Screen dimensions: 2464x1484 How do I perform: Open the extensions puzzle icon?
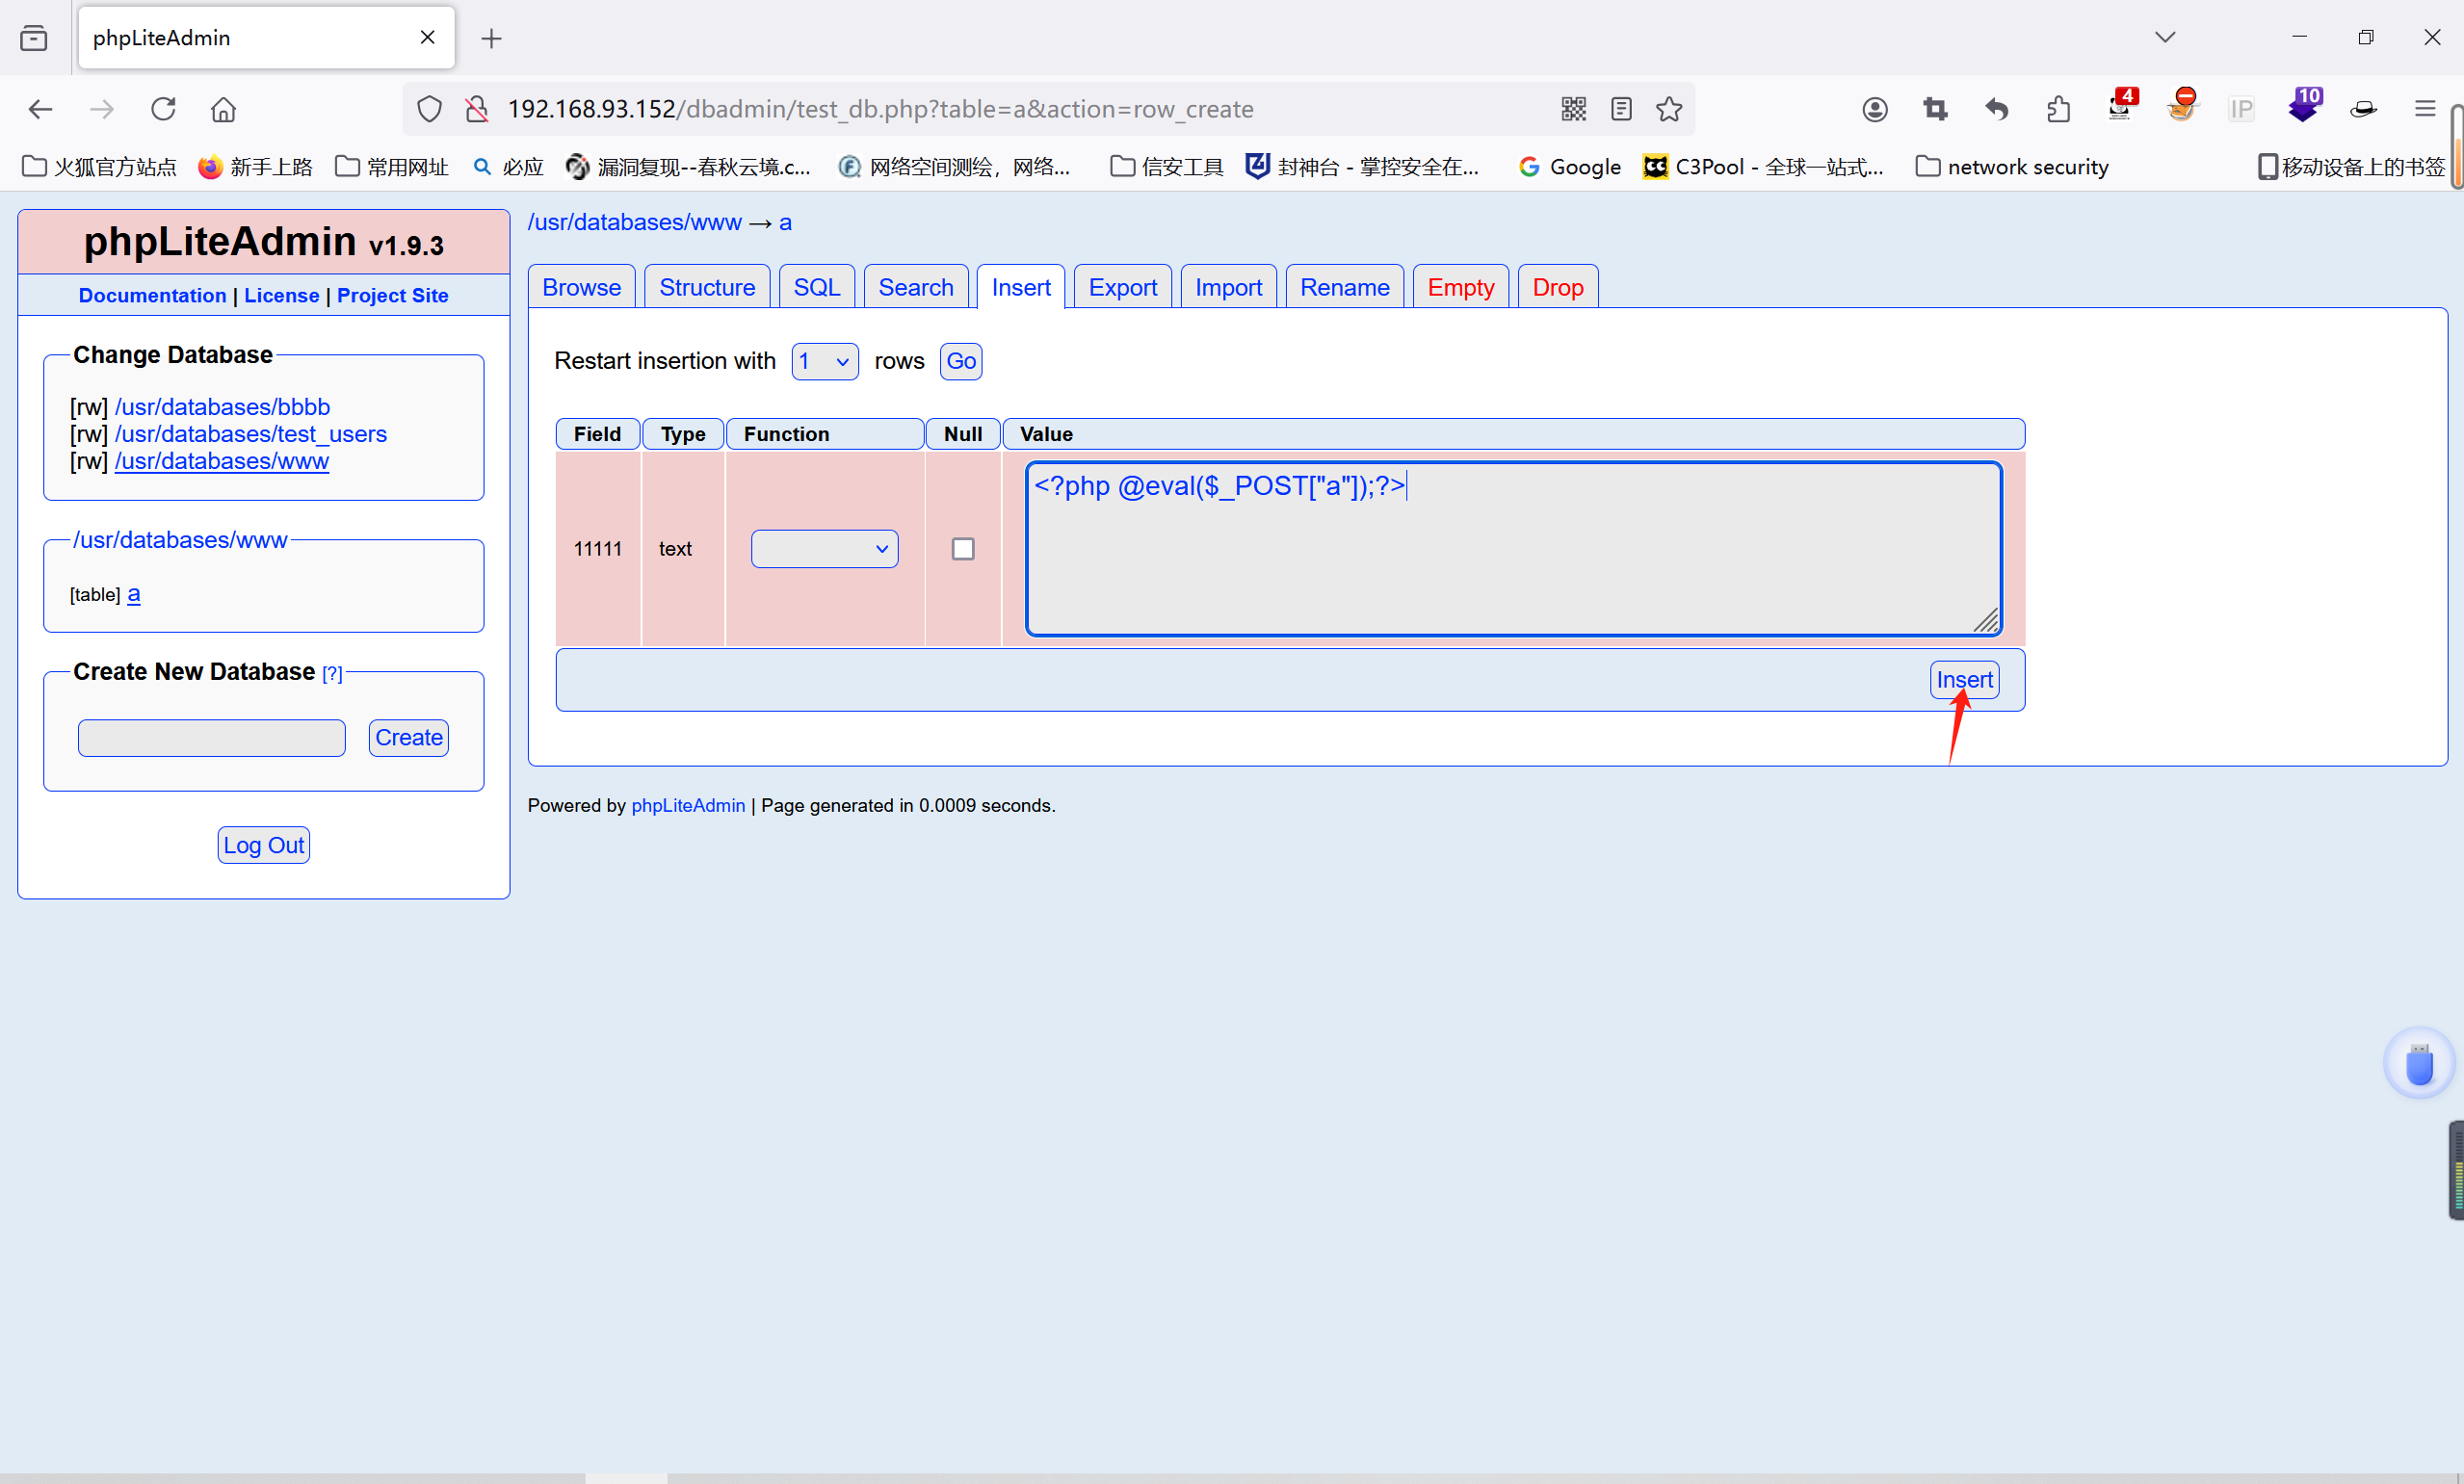pyautogui.click(x=2058, y=109)
